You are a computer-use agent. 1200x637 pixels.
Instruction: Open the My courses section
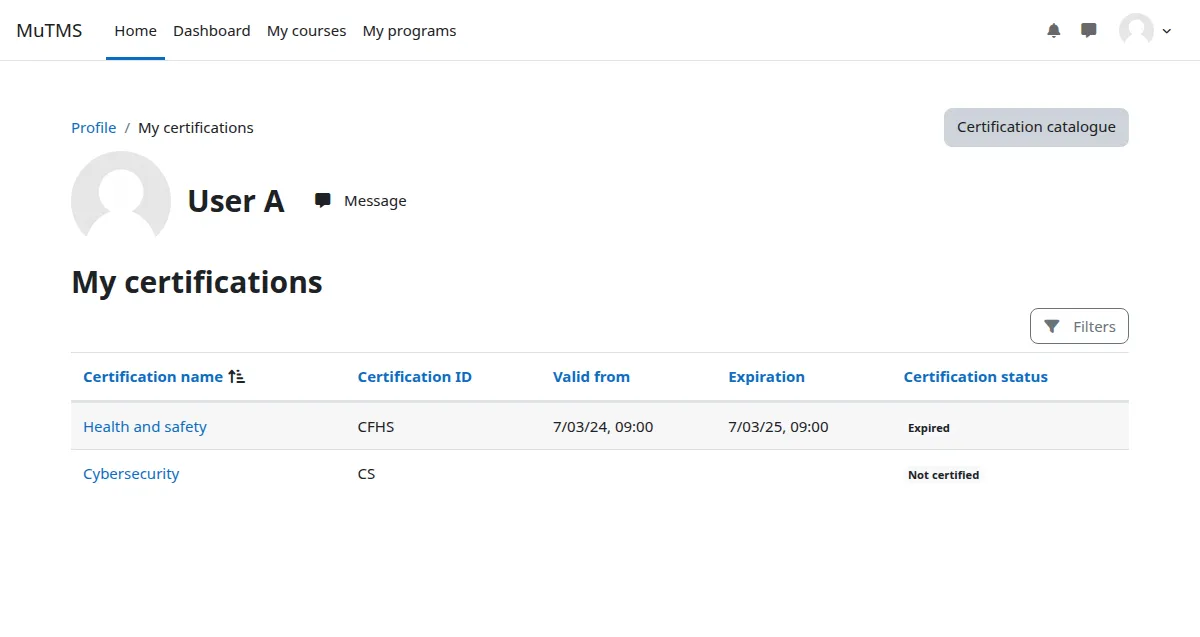[x=306, y=30]
